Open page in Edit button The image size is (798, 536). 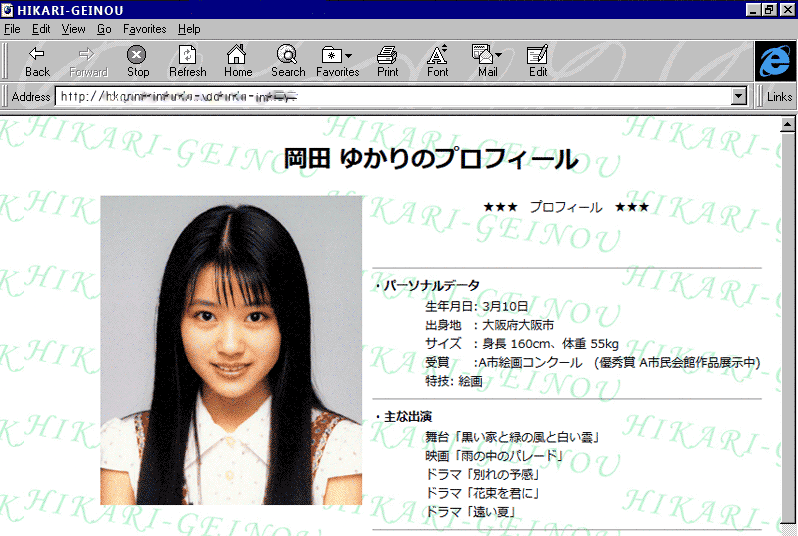[x=538, y=61]
